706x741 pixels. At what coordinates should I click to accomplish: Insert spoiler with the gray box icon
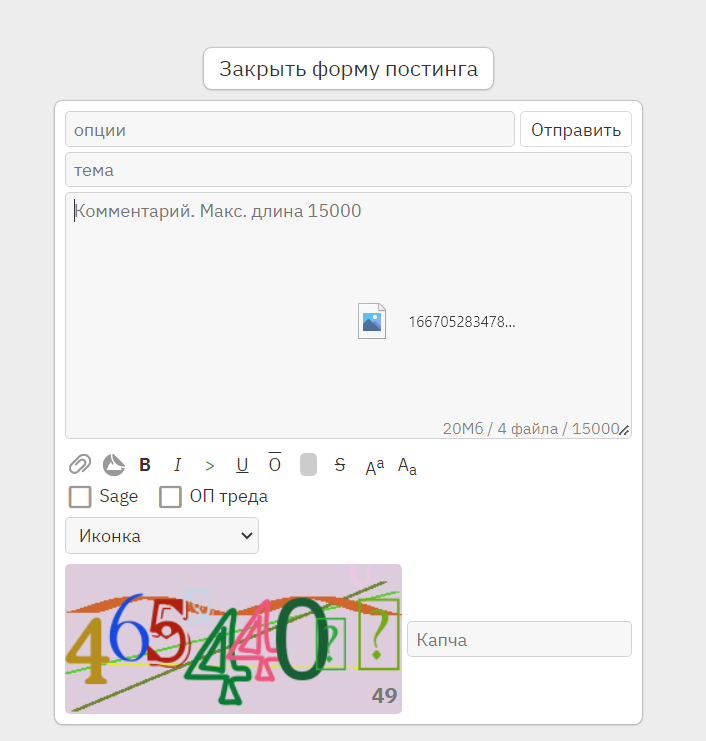(309, 465)
